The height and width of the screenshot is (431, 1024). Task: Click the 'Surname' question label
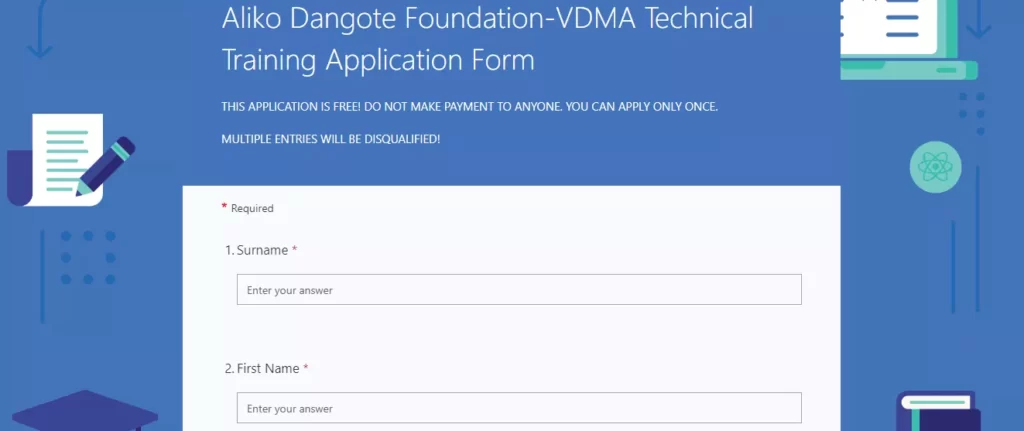[x=262, y=250]
